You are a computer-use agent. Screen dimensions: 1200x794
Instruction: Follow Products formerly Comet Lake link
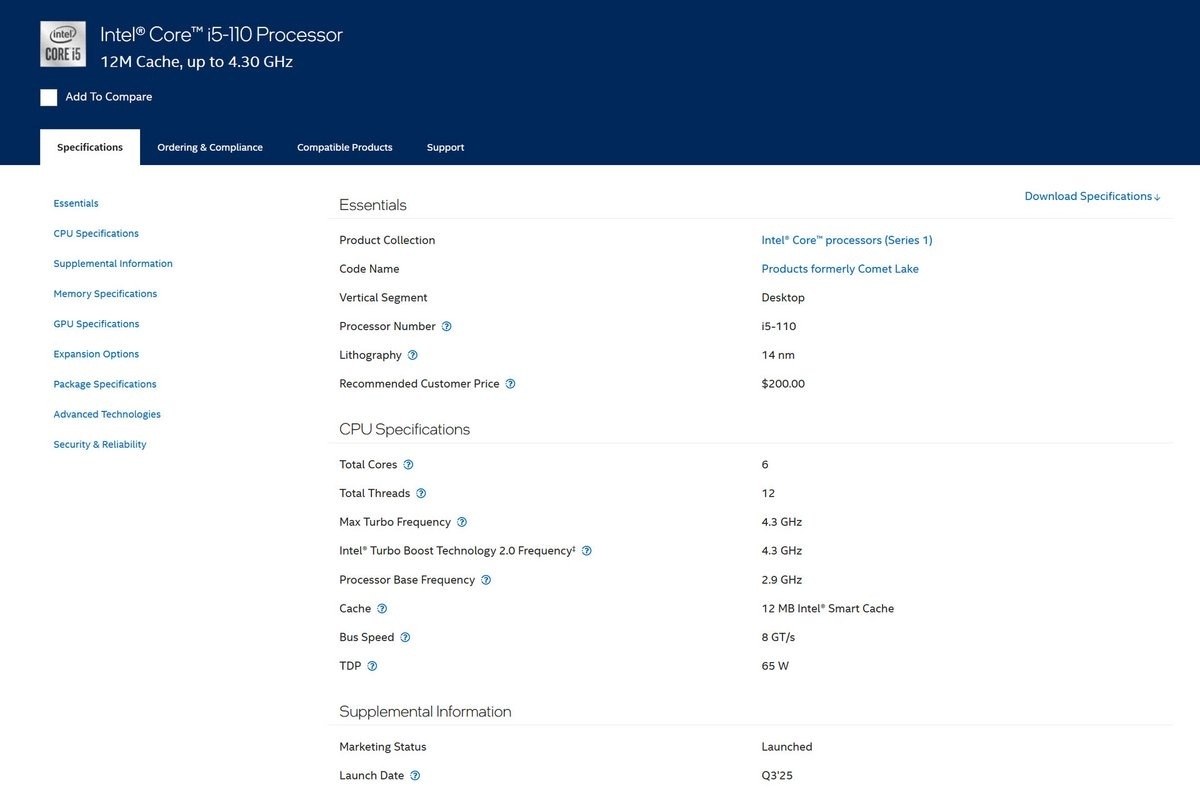point(839,269)
